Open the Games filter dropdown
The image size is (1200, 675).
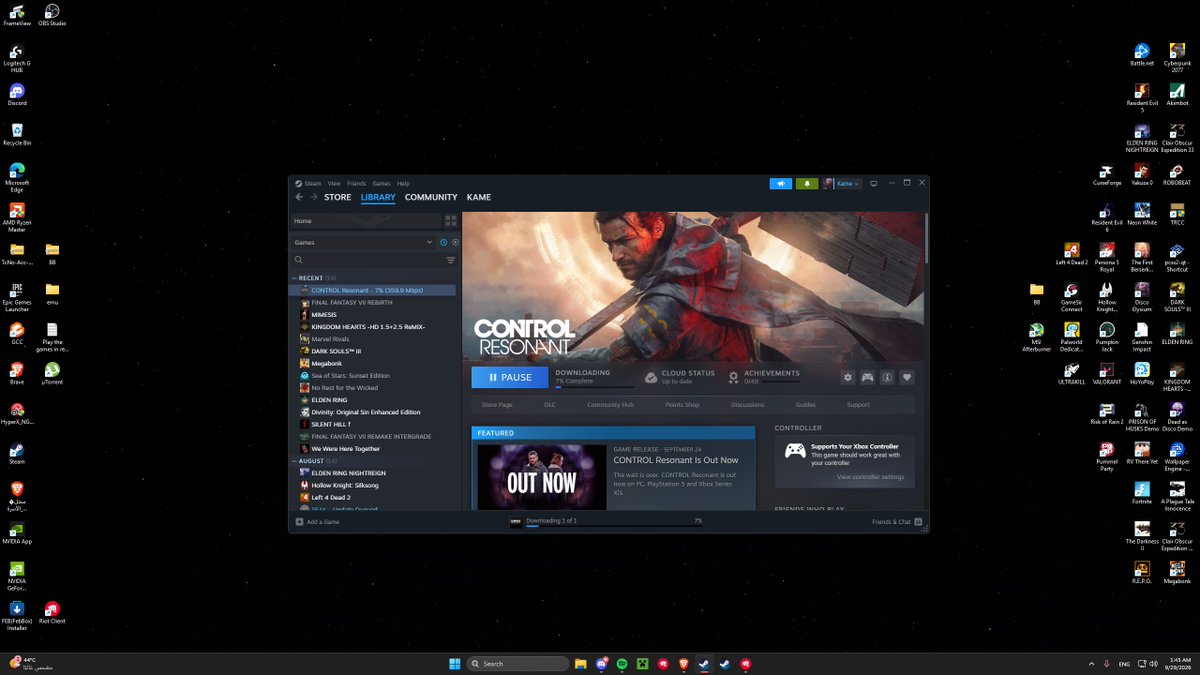coord(363,242)
